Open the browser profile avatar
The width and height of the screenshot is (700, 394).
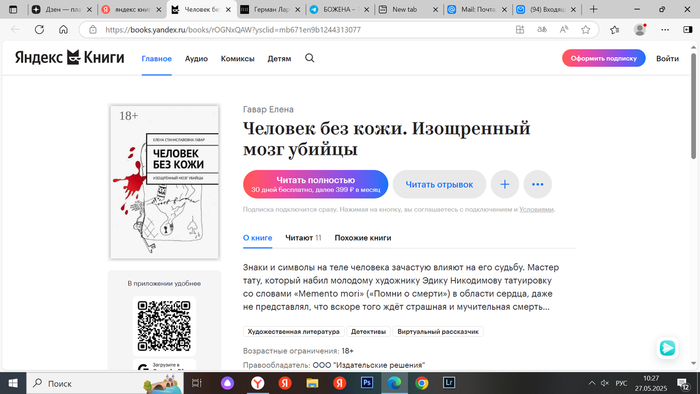(x=640, y=29)
